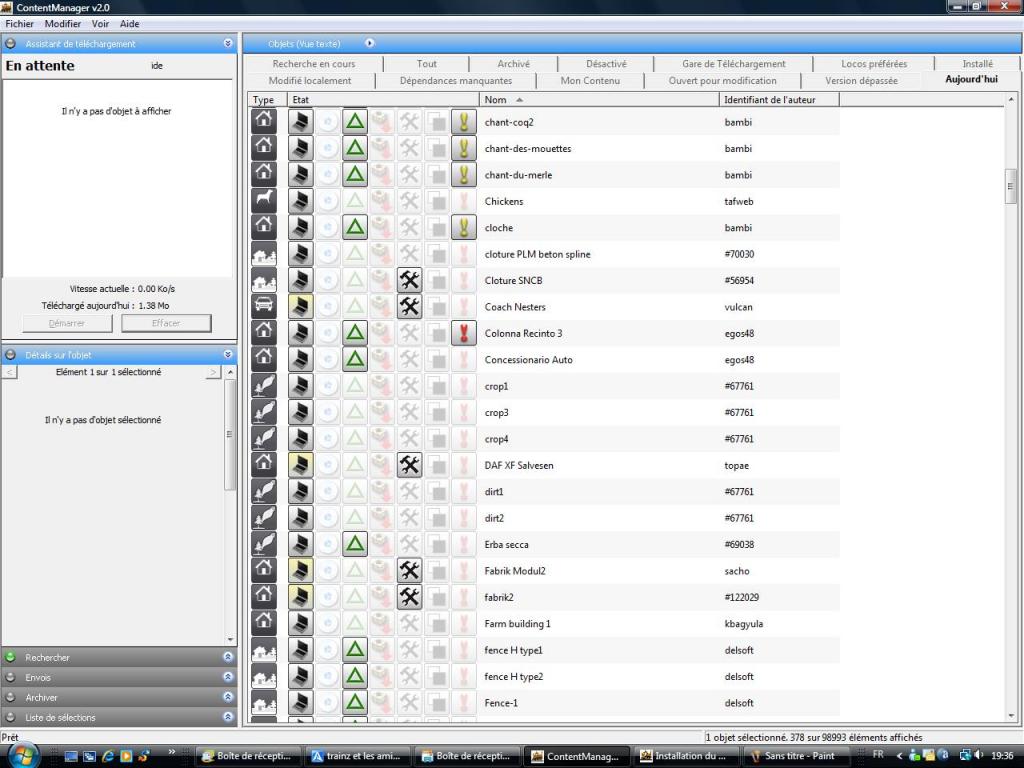The width and height of the screenshot is (1024, 768).
Task: Click the tools icon in the Cloture SNCB row
Action: (409, 280)
